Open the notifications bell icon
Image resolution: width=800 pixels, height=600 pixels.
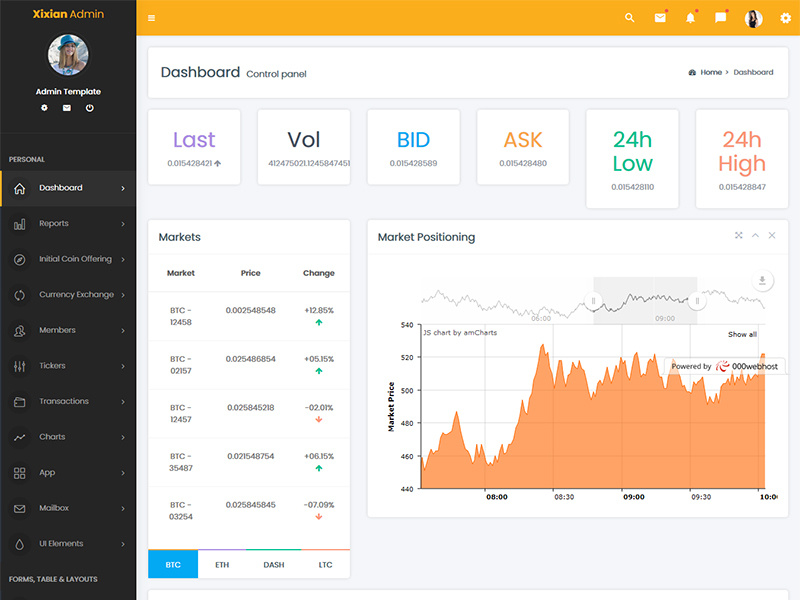(691, 17)
